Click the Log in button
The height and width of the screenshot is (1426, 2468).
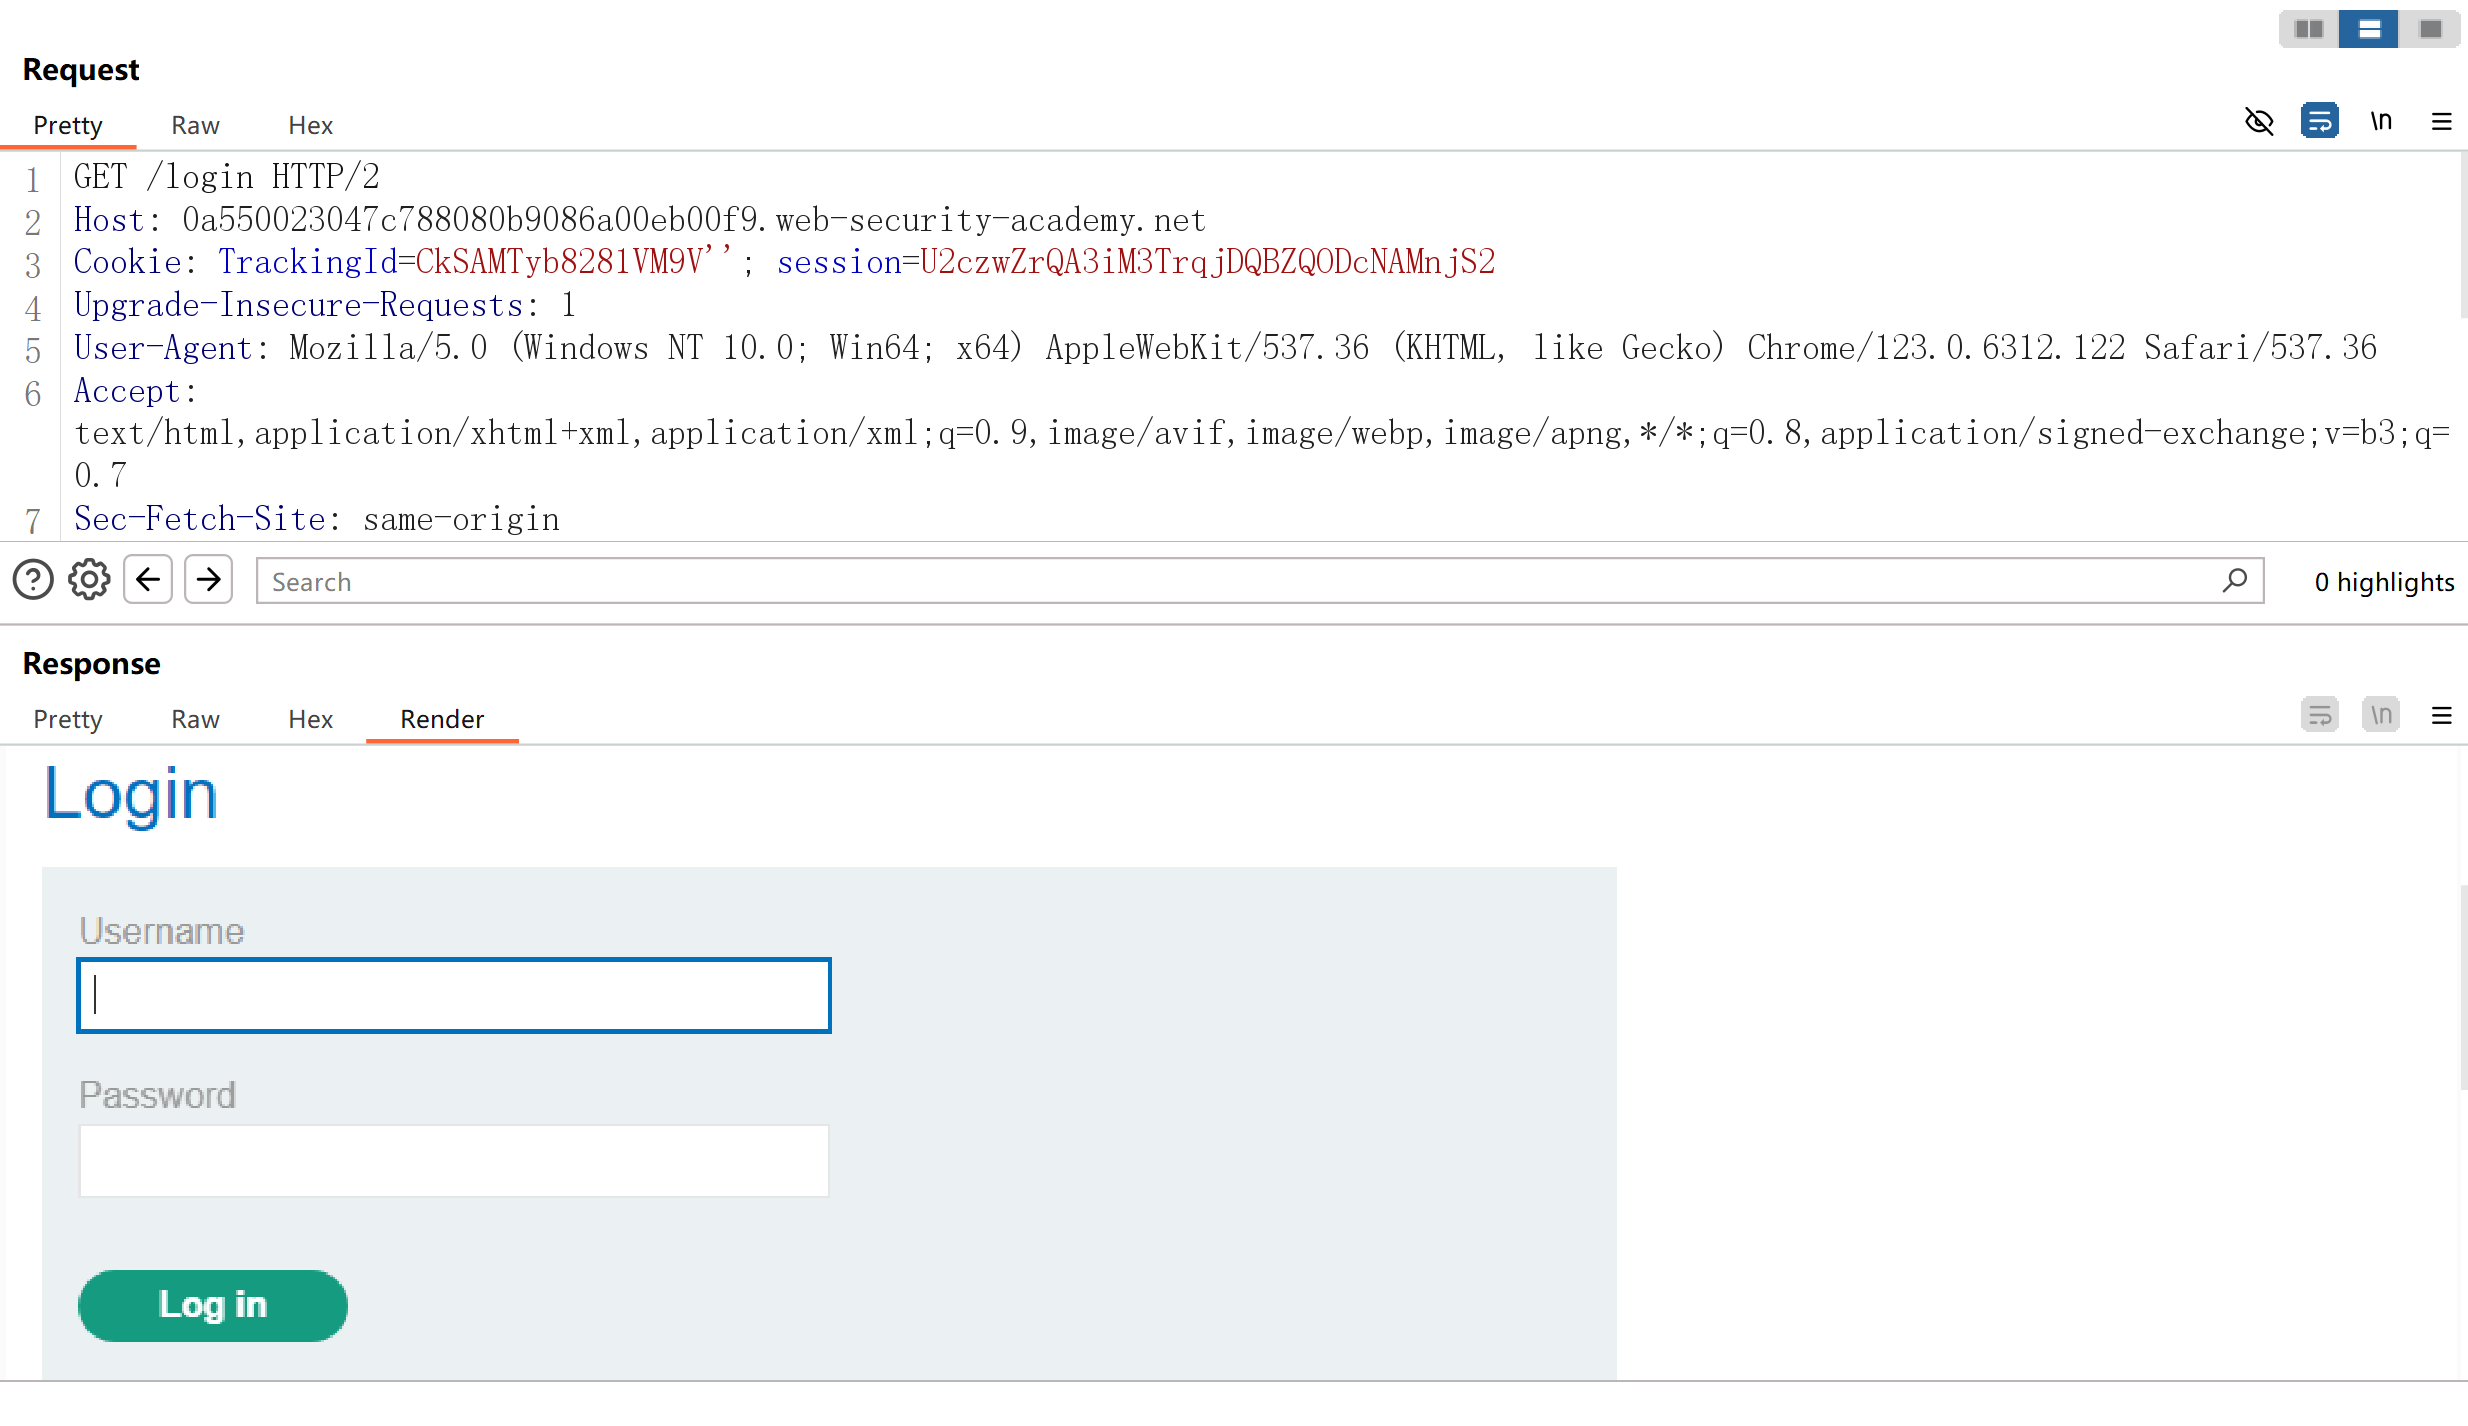(x=212, y=1305)
